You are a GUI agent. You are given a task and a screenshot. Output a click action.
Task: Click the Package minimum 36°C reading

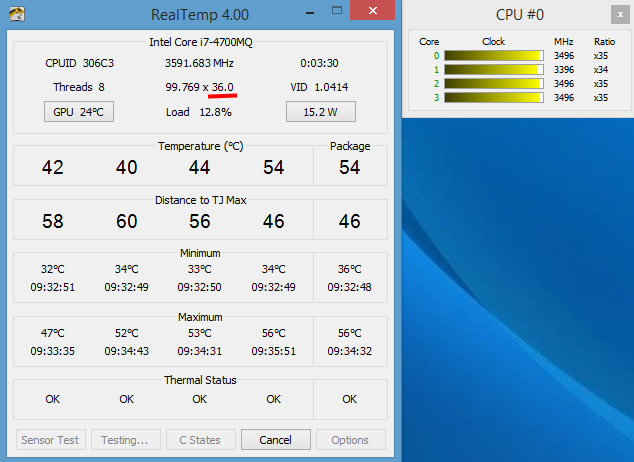coord(349,269)
